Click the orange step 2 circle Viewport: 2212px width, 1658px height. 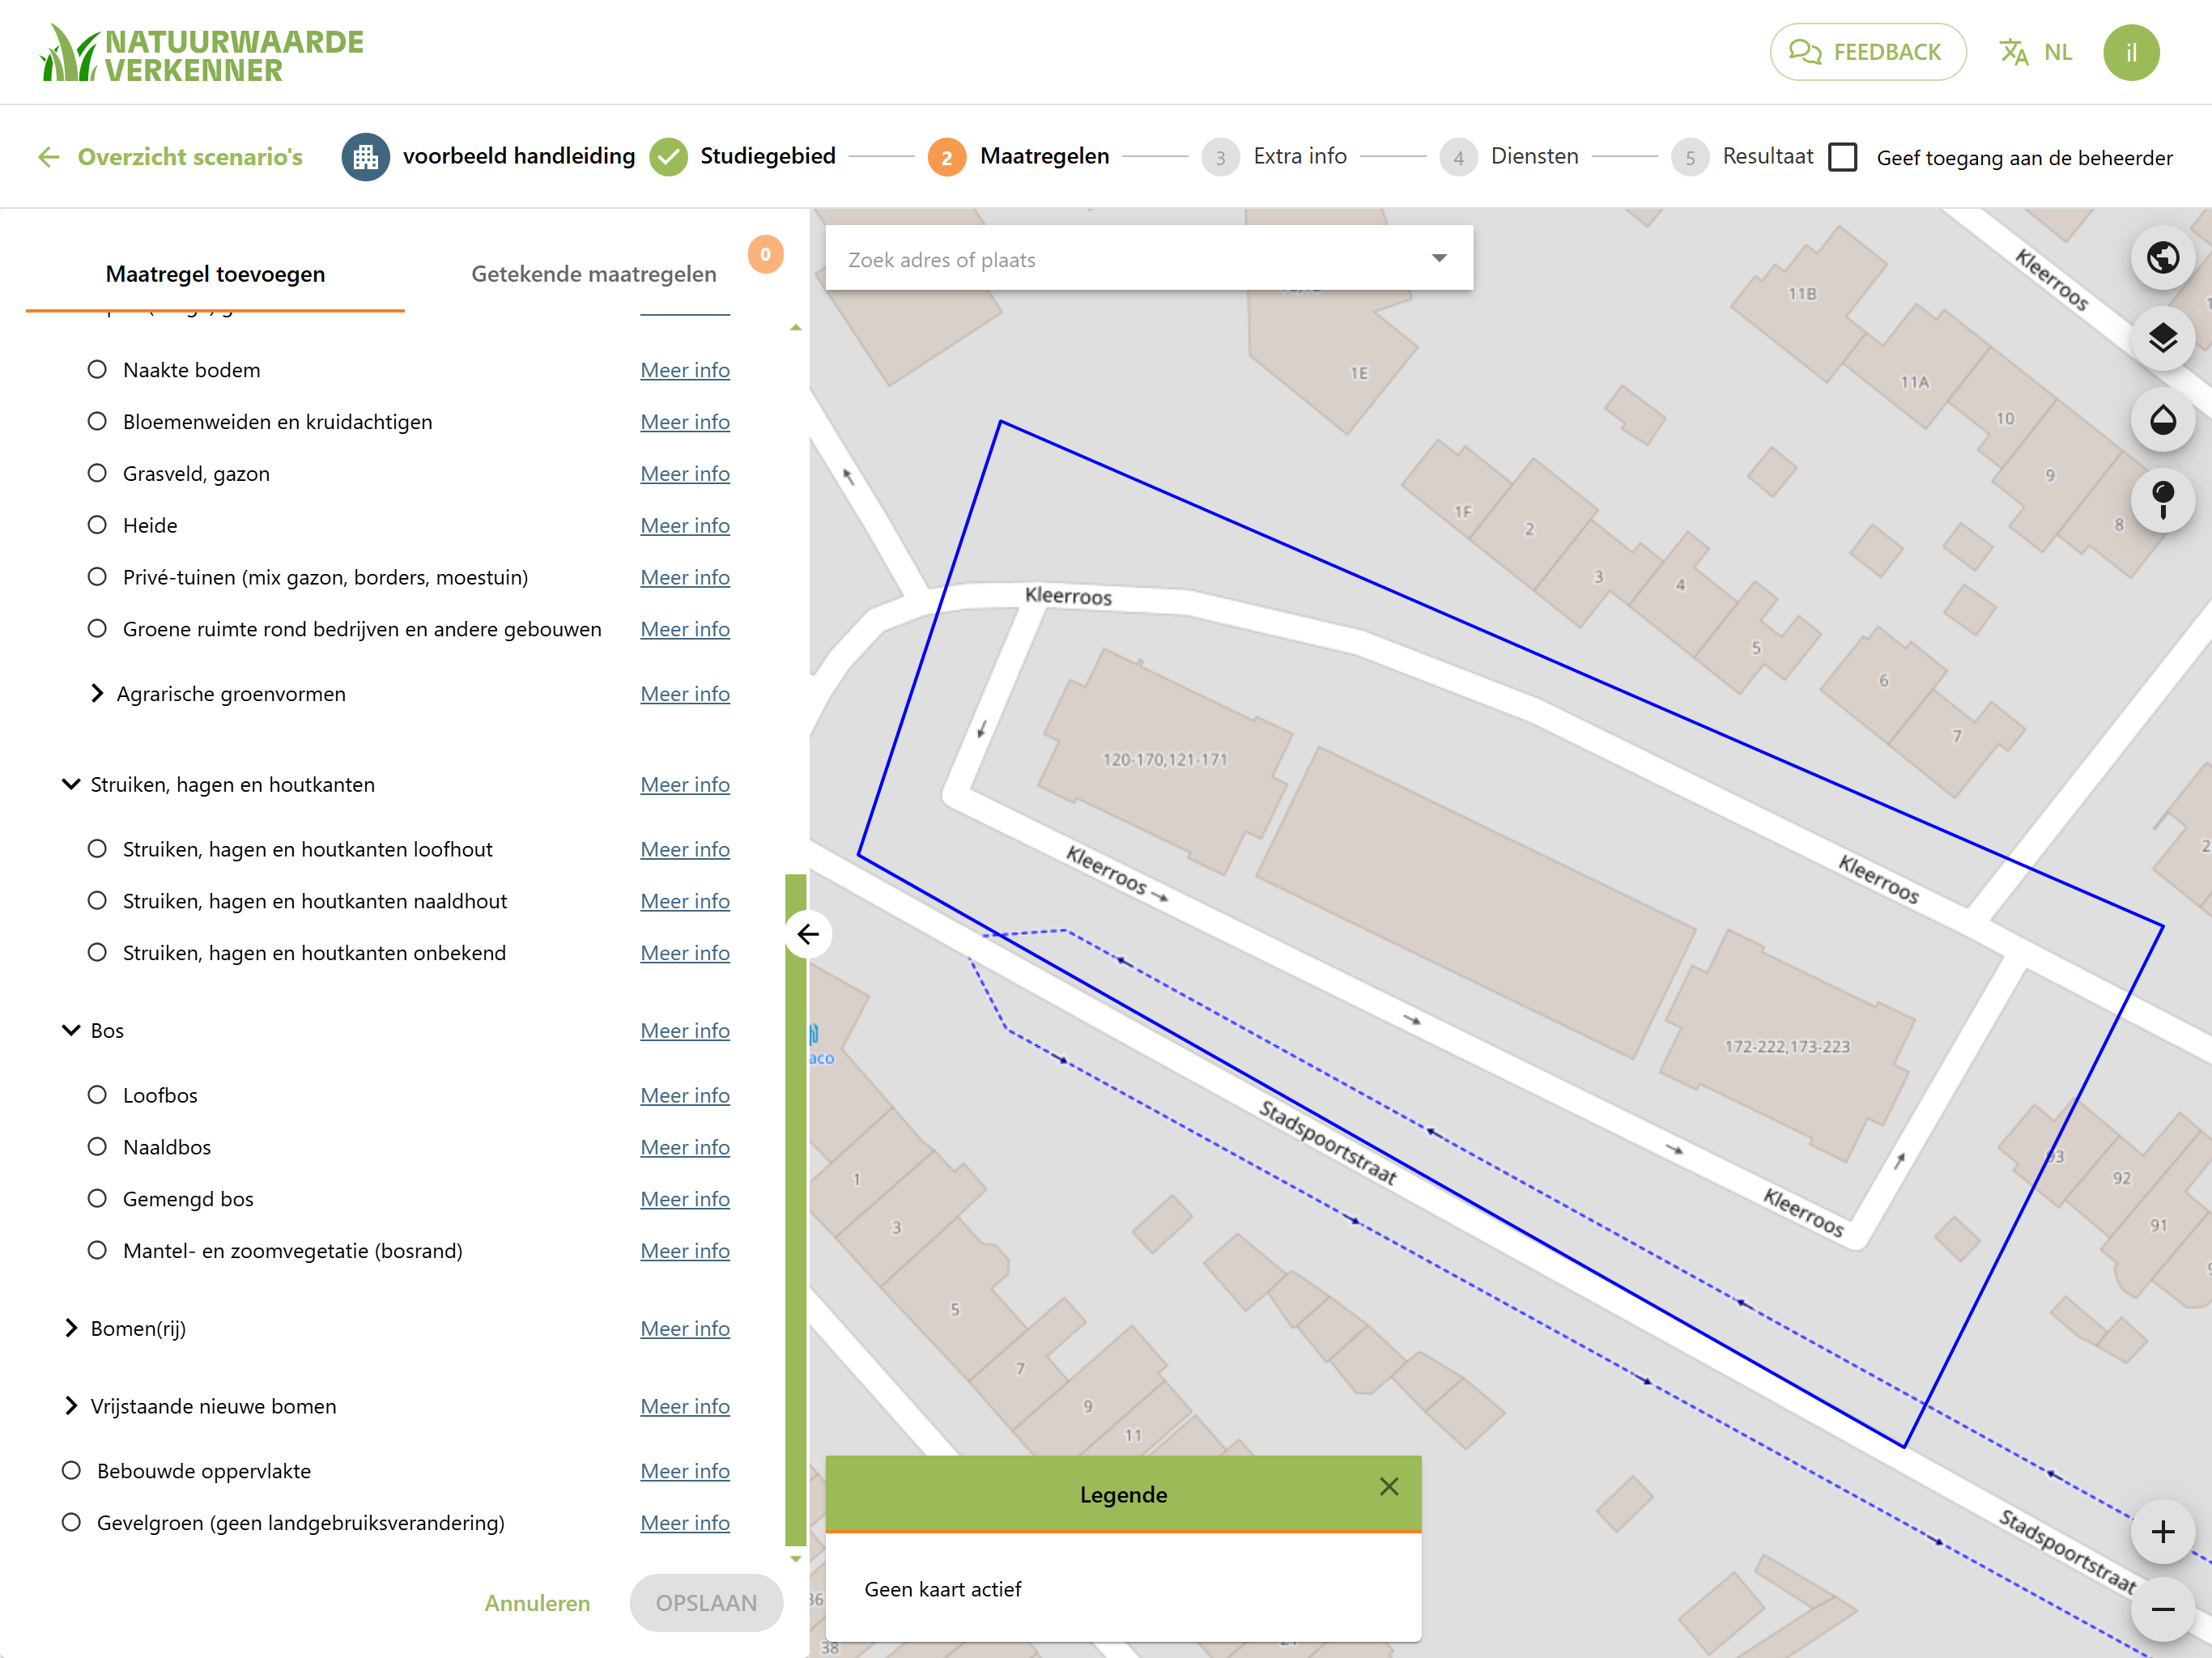[x=946, y=157]
